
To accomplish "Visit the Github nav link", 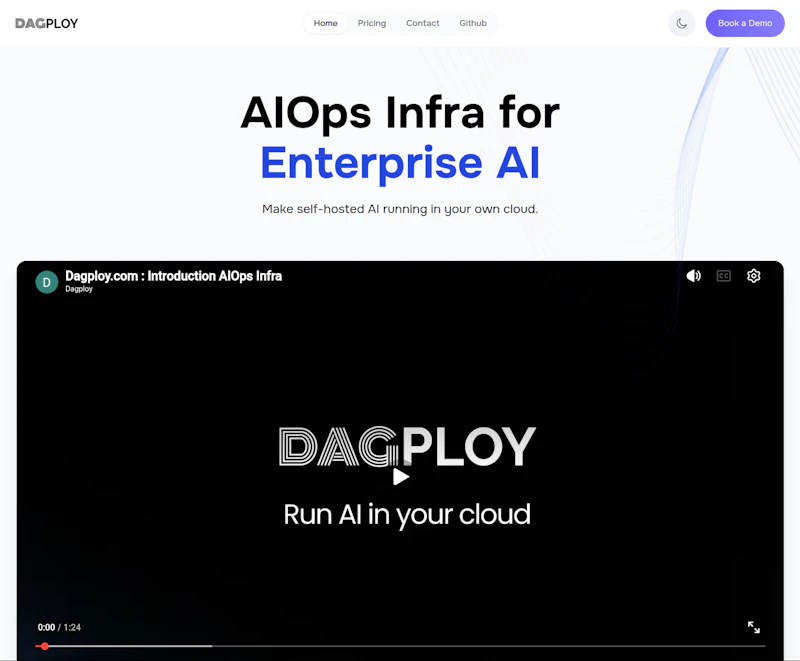I will tap(473, 23).
